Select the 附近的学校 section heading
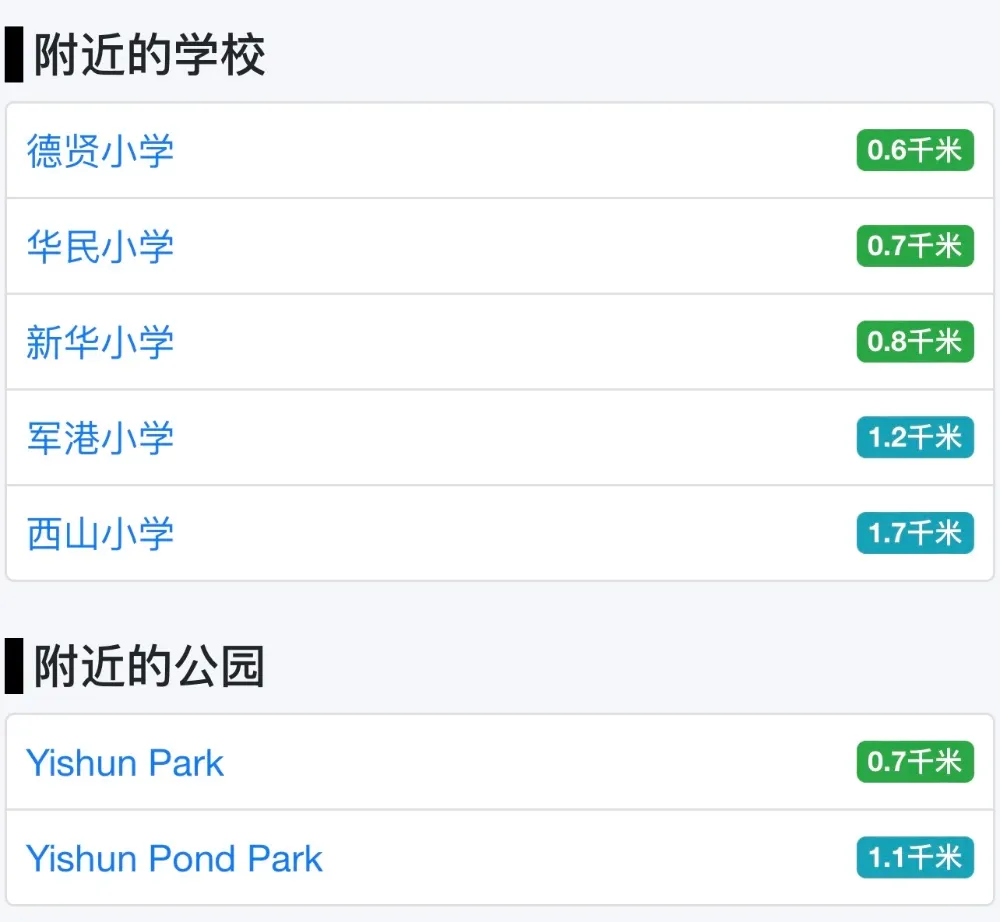Image resolution: width=1000 pixels, height=922 pixels. (149, 55)
